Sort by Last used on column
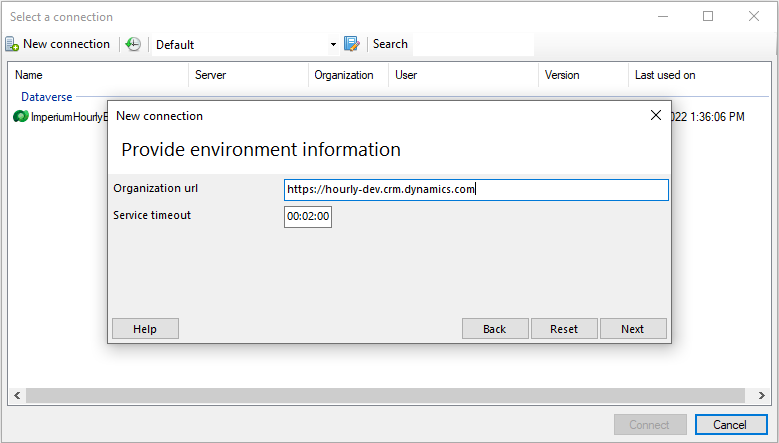 700,75
